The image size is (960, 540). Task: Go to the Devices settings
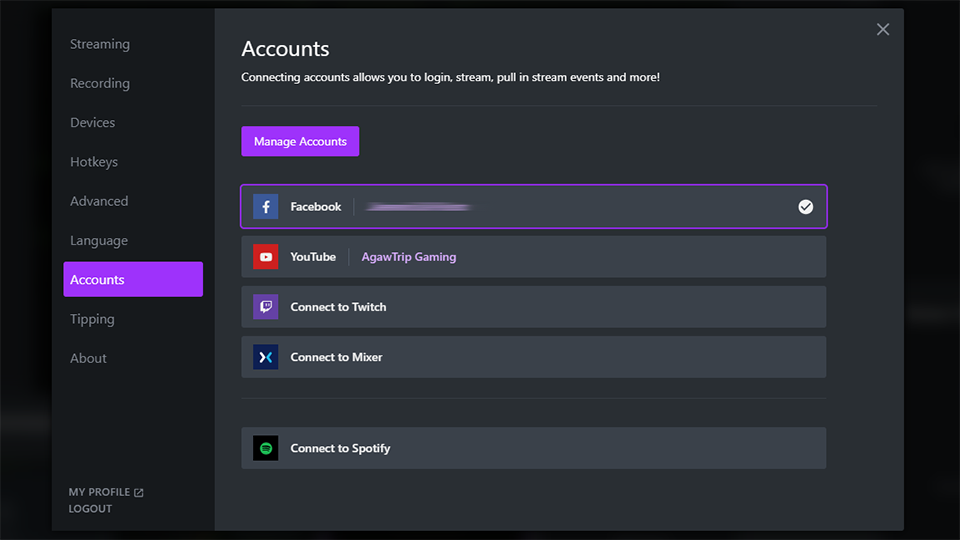tap(92, 122)
